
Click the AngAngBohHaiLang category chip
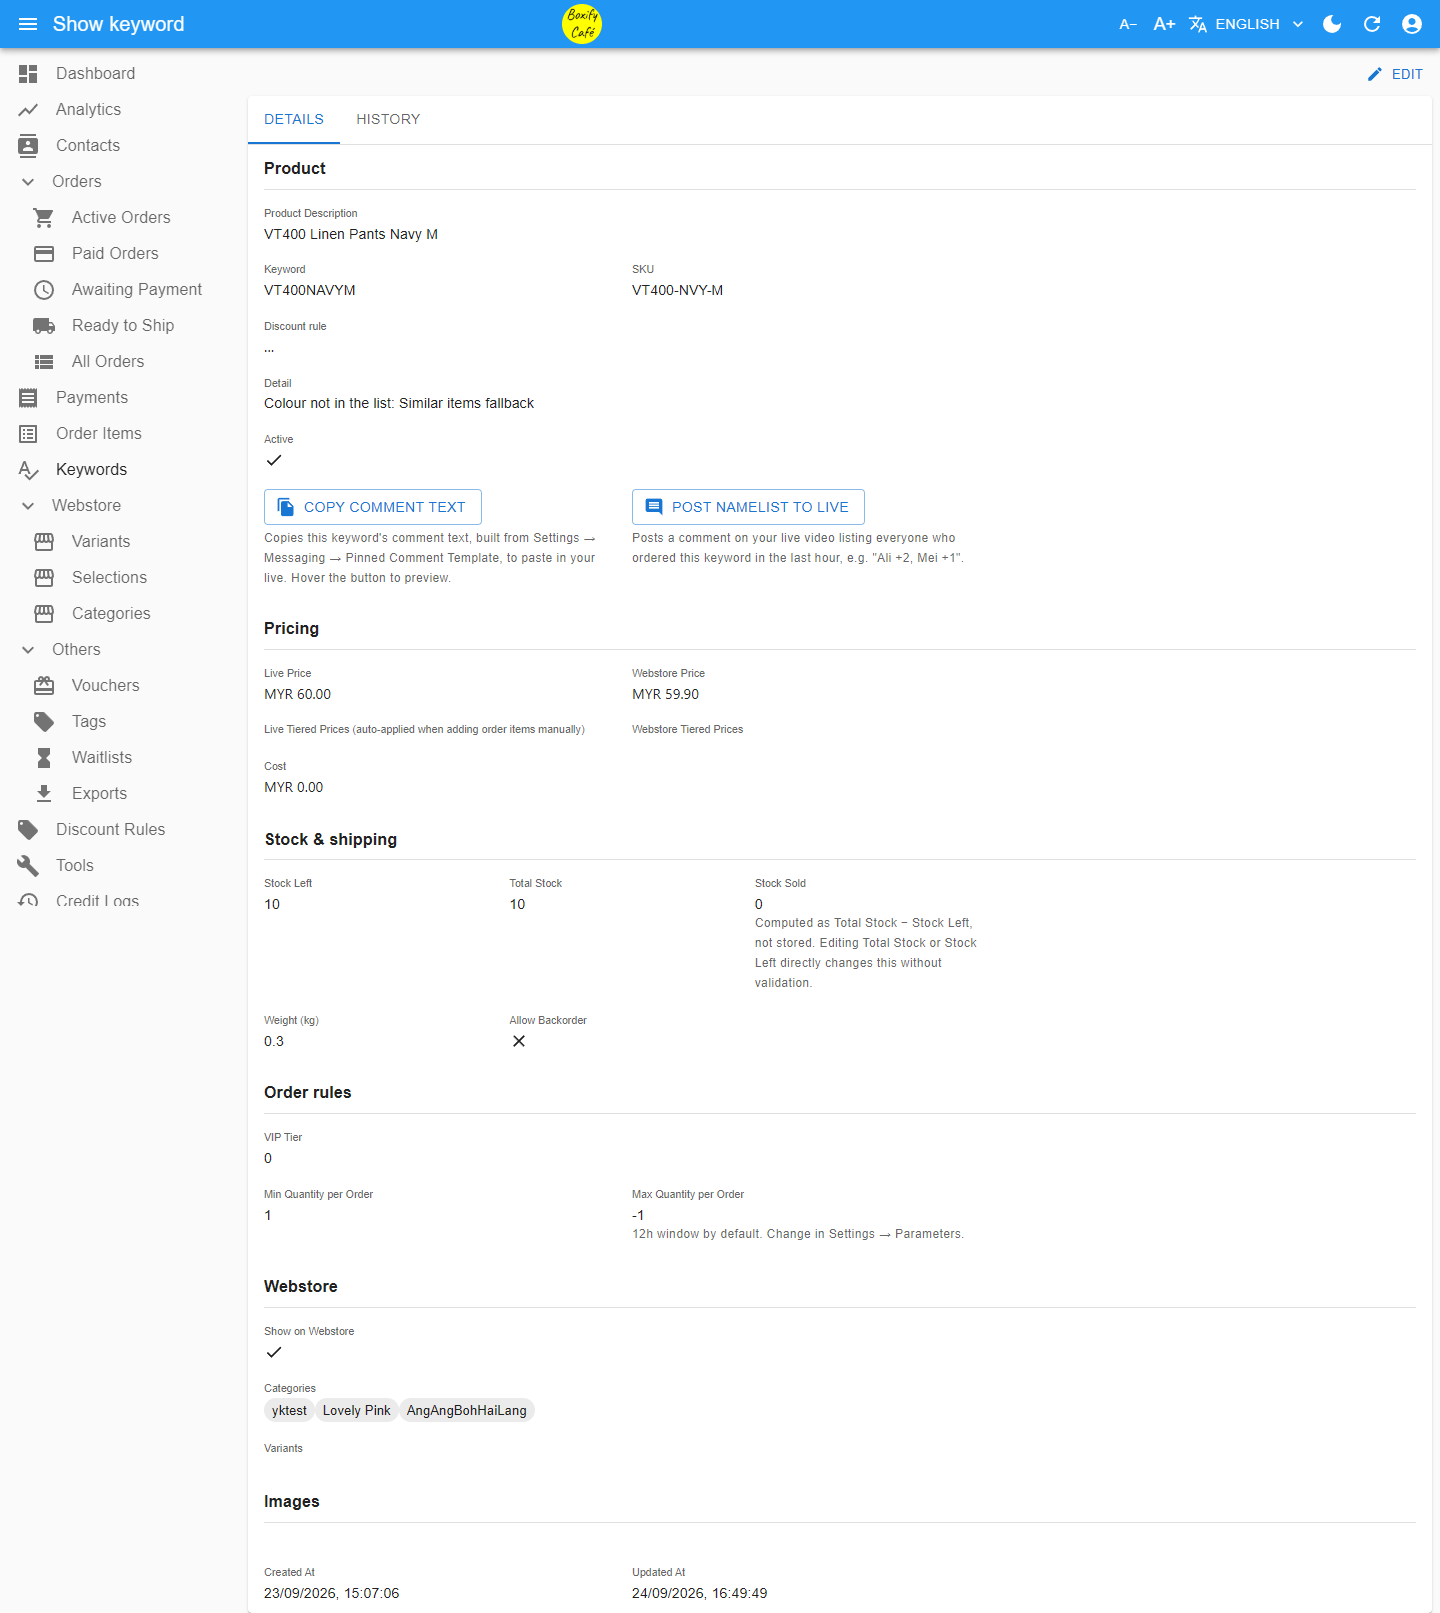467,1410
